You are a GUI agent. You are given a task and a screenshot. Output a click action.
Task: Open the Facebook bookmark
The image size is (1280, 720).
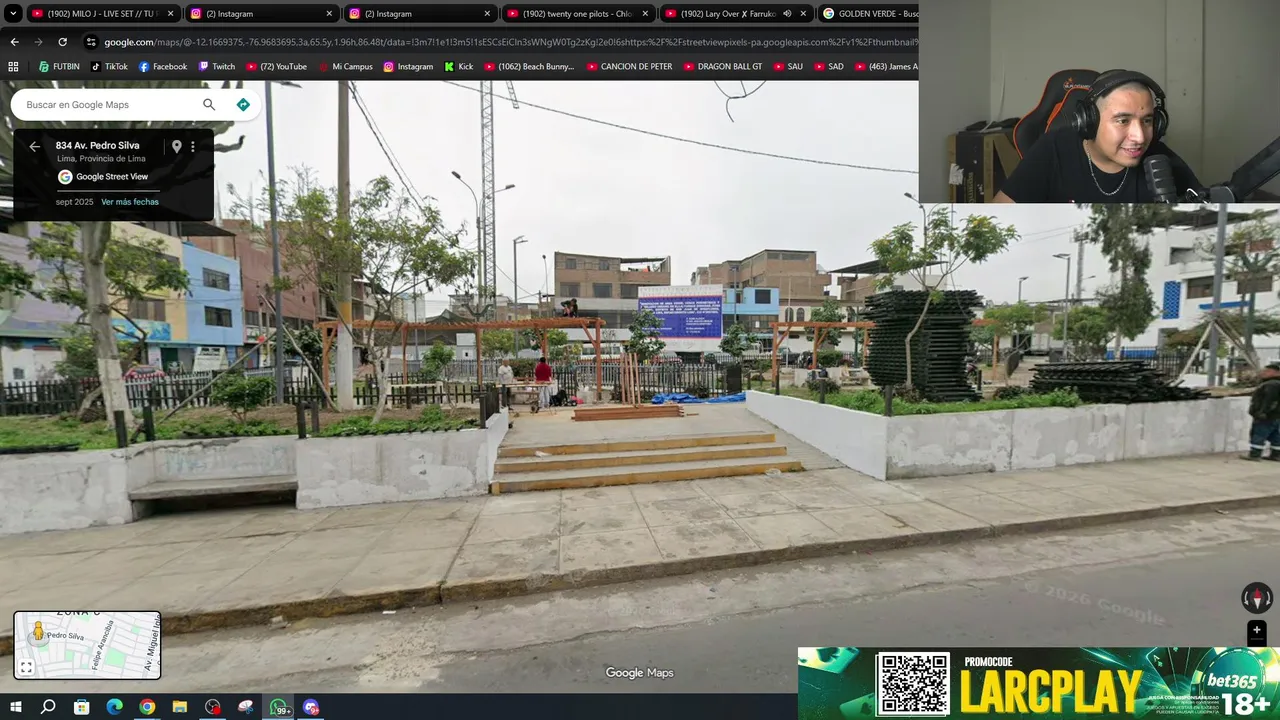pos(163,66)
